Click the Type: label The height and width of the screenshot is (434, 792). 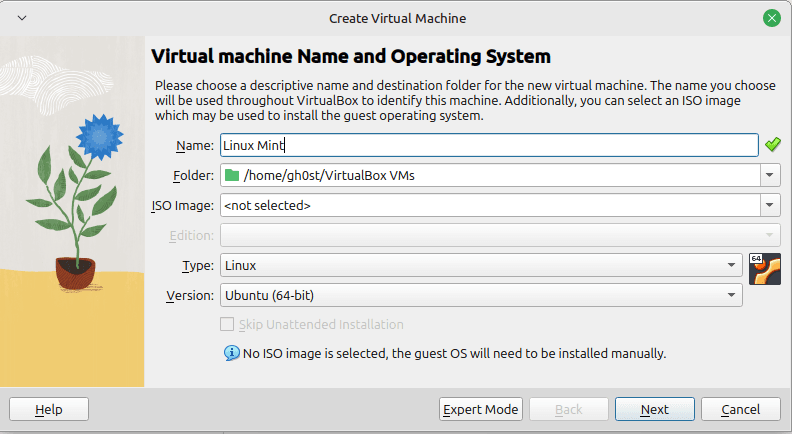198,266
